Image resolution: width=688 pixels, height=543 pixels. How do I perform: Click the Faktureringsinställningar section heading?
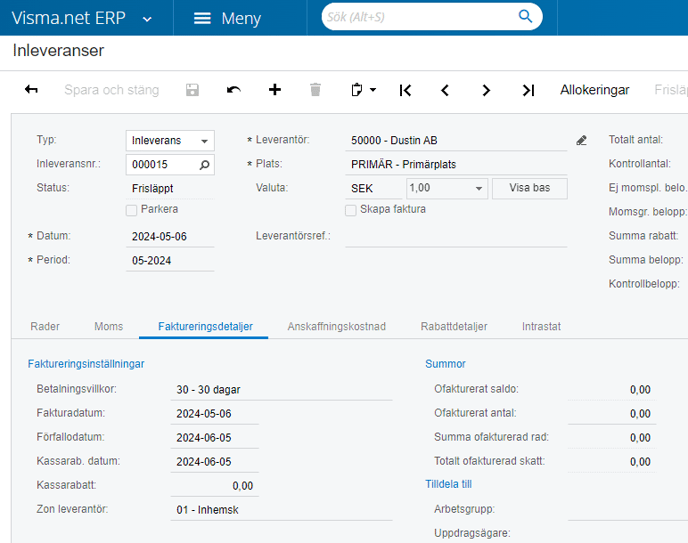coord(86,364)
